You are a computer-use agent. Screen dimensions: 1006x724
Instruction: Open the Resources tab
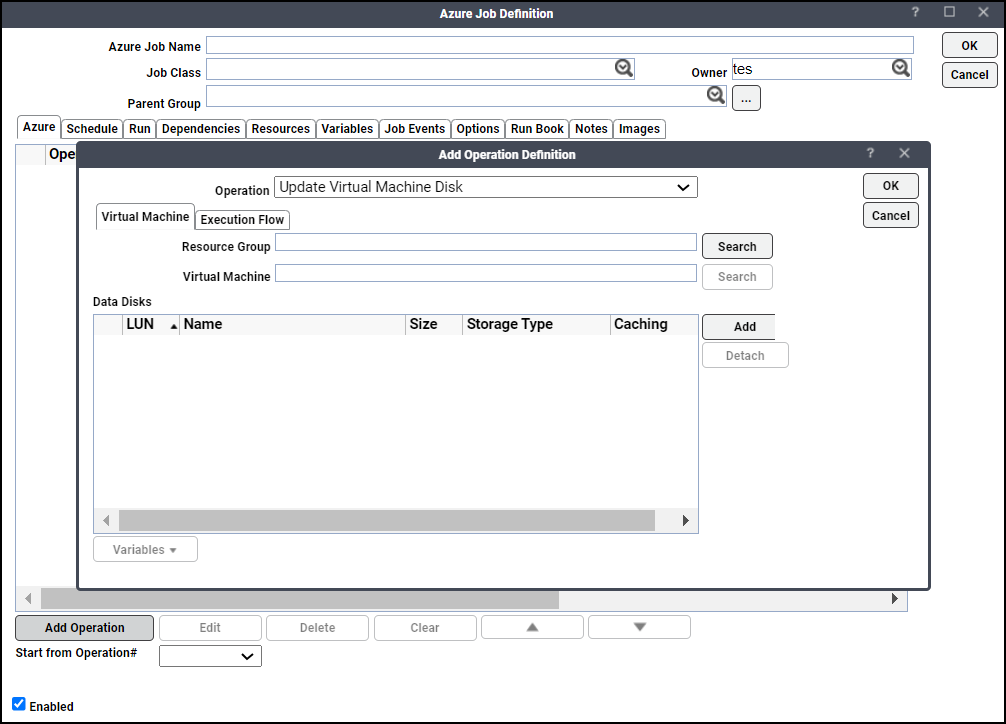(x=281, y=129)
